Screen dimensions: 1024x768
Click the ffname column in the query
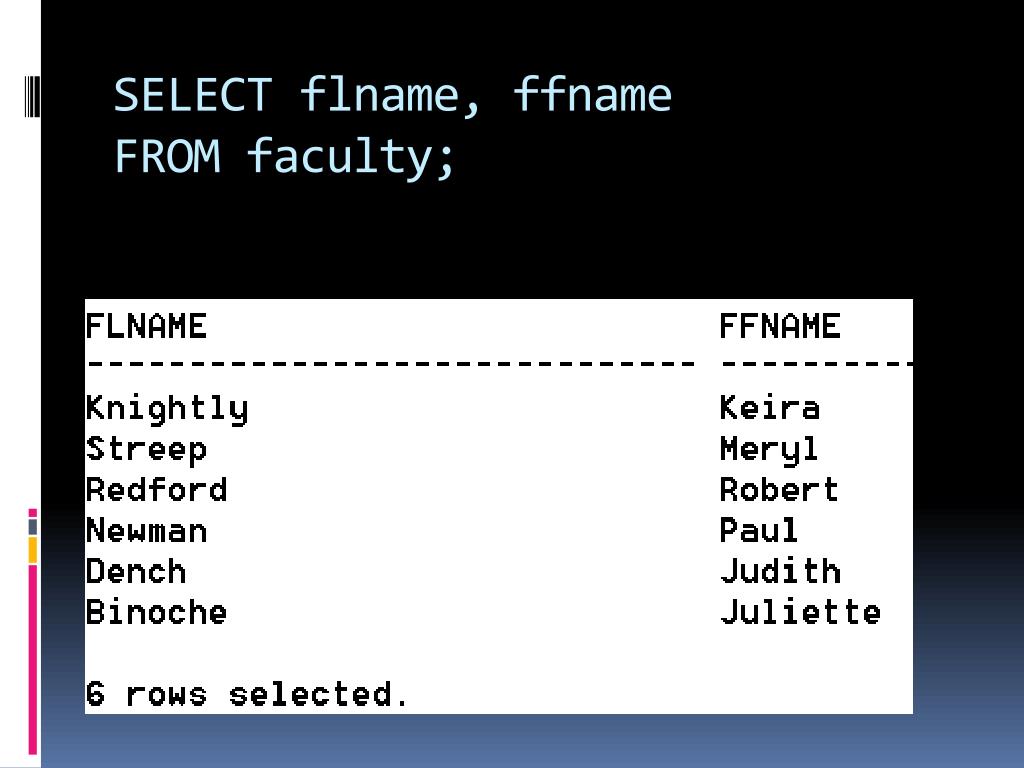[592, 94]
